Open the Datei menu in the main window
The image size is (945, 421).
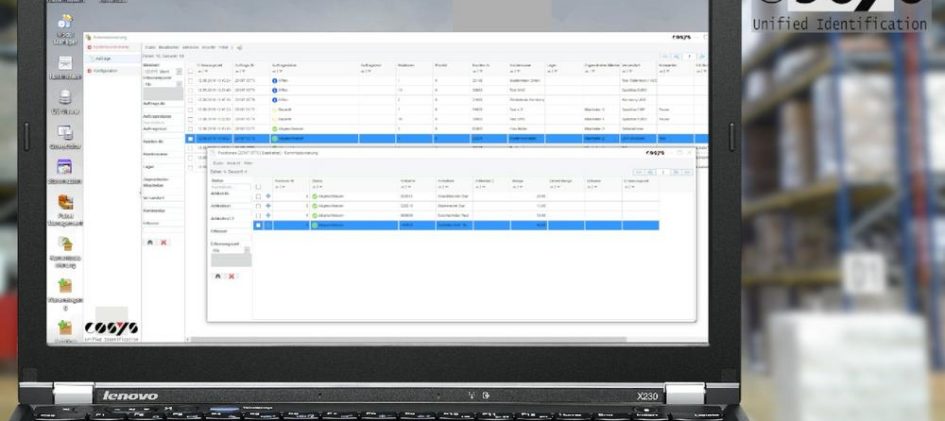[x=150, y=47]
